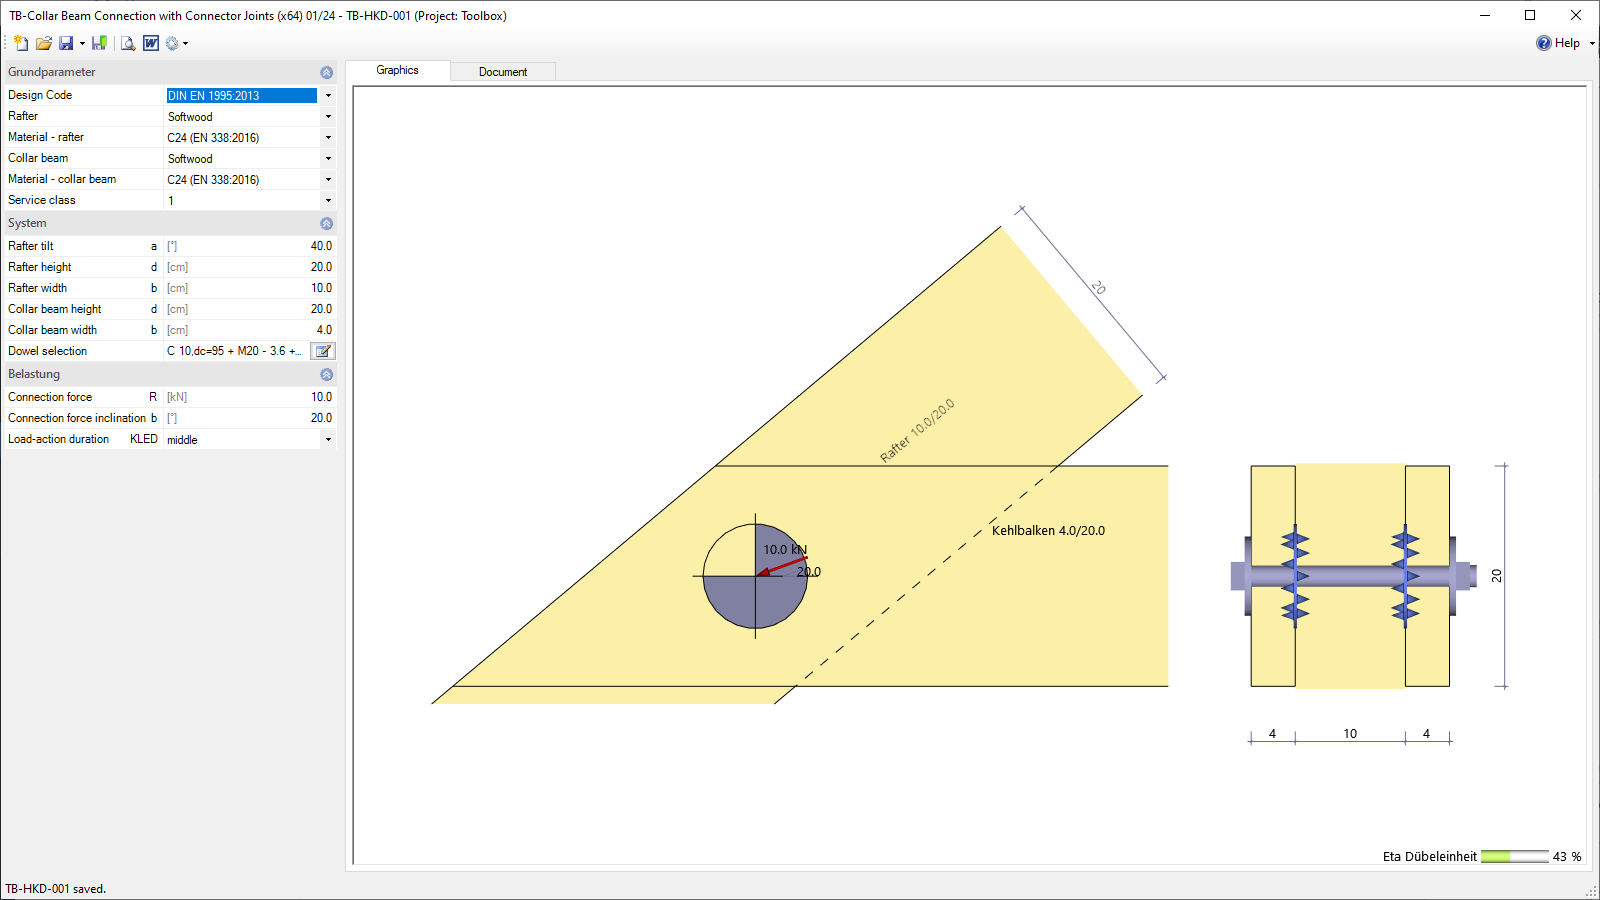Screen dimensions: 1600x900
Task: Open the Load-action duration dropdown
Action: click(328, 440)
